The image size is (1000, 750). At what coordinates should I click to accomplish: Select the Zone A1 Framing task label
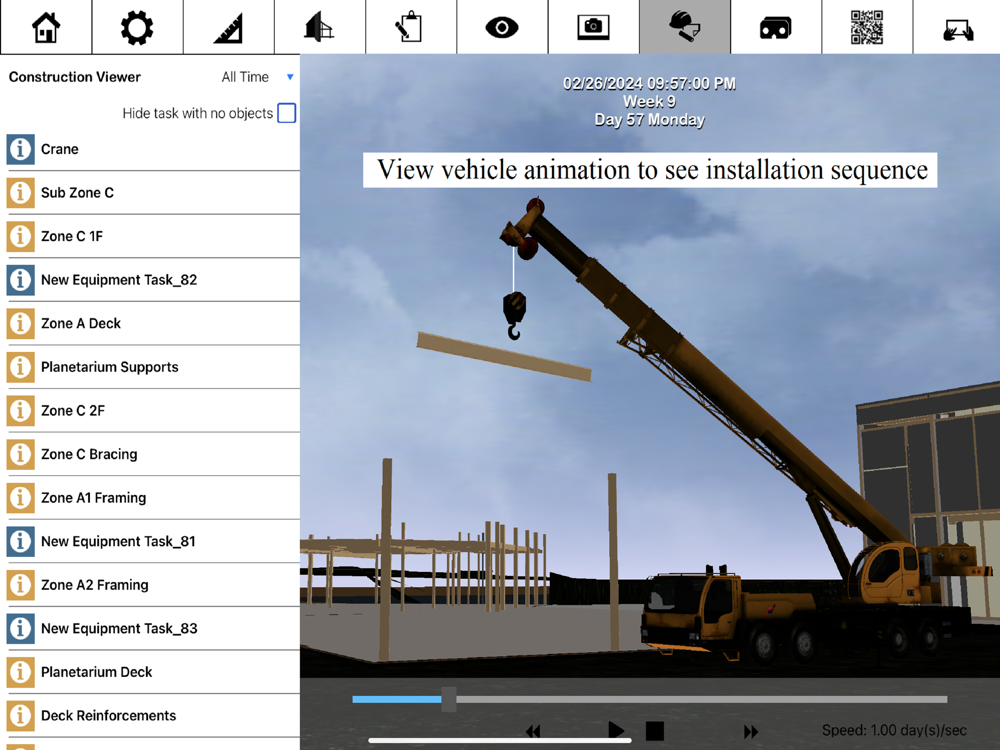94,498
